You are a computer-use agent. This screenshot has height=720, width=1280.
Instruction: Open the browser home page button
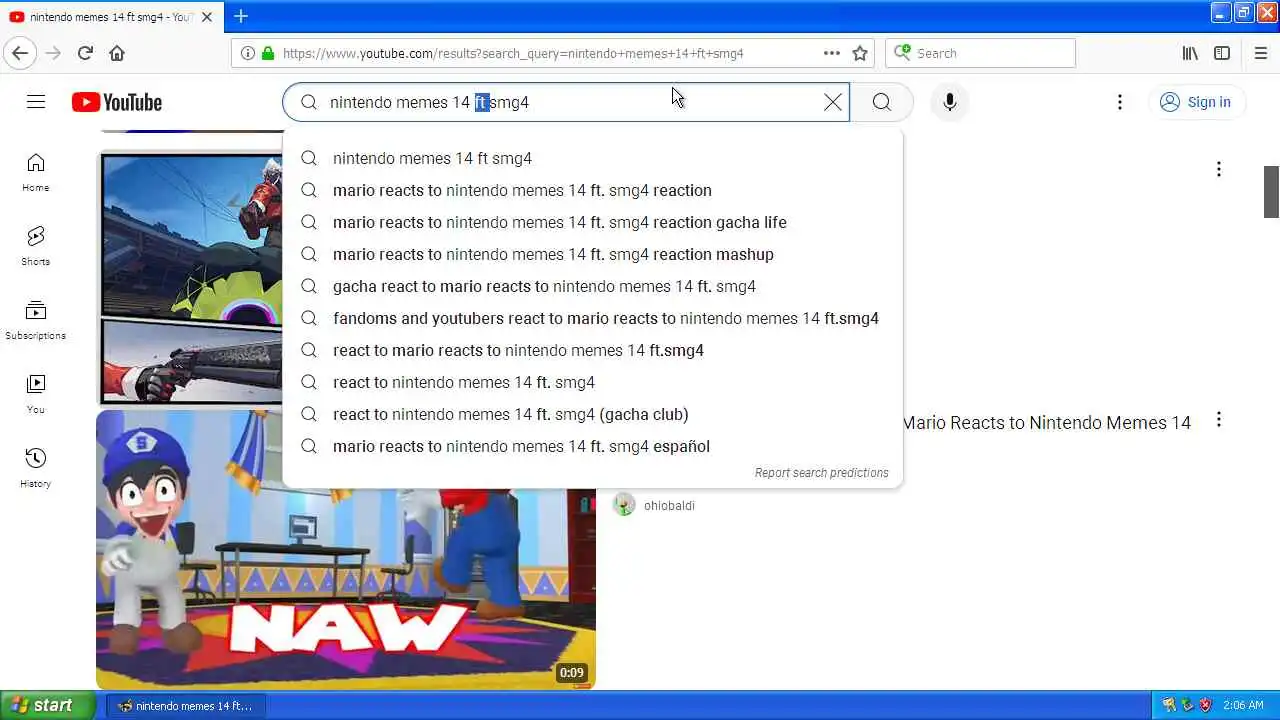click(117, 53)
